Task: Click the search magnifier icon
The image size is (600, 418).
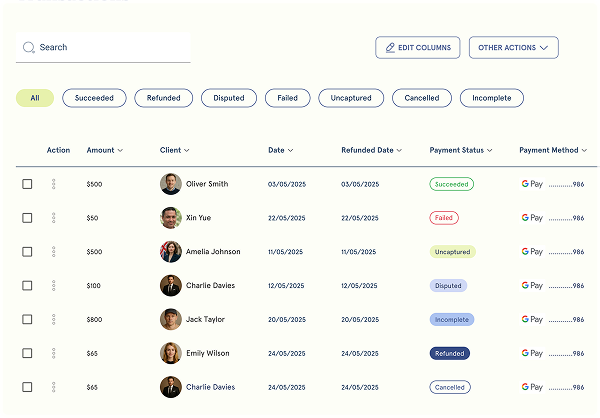Action: coord(29,47)
